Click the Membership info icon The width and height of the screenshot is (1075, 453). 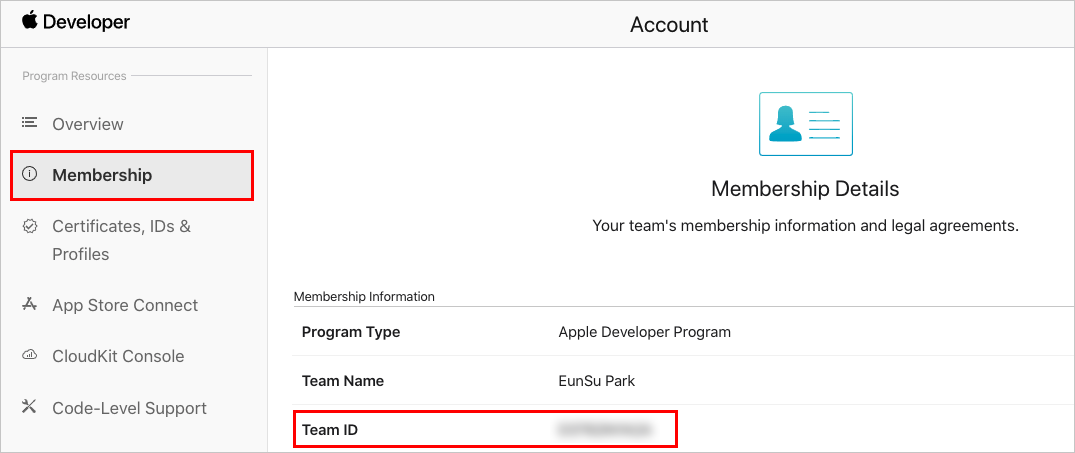pos(29,174)
